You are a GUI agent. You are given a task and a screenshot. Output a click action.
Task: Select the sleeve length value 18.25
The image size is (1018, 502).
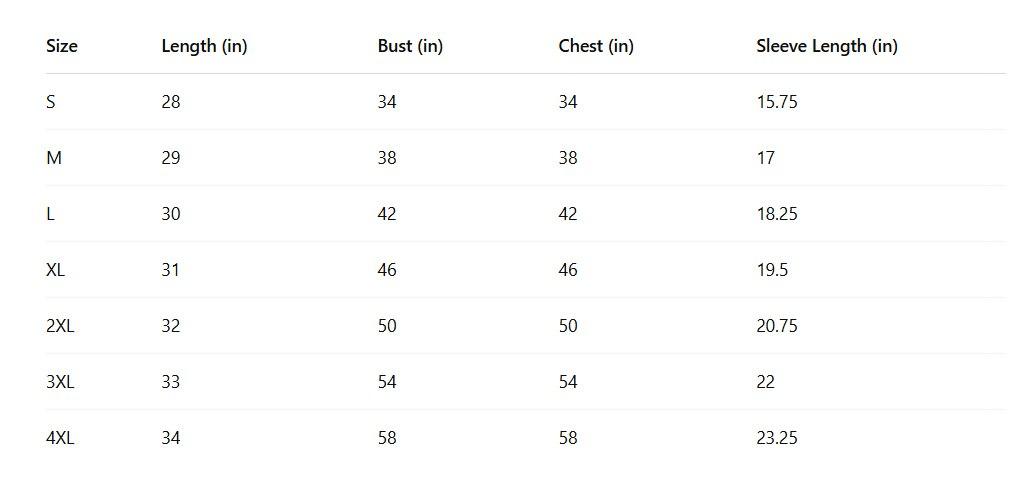click(x=777, y=214)
